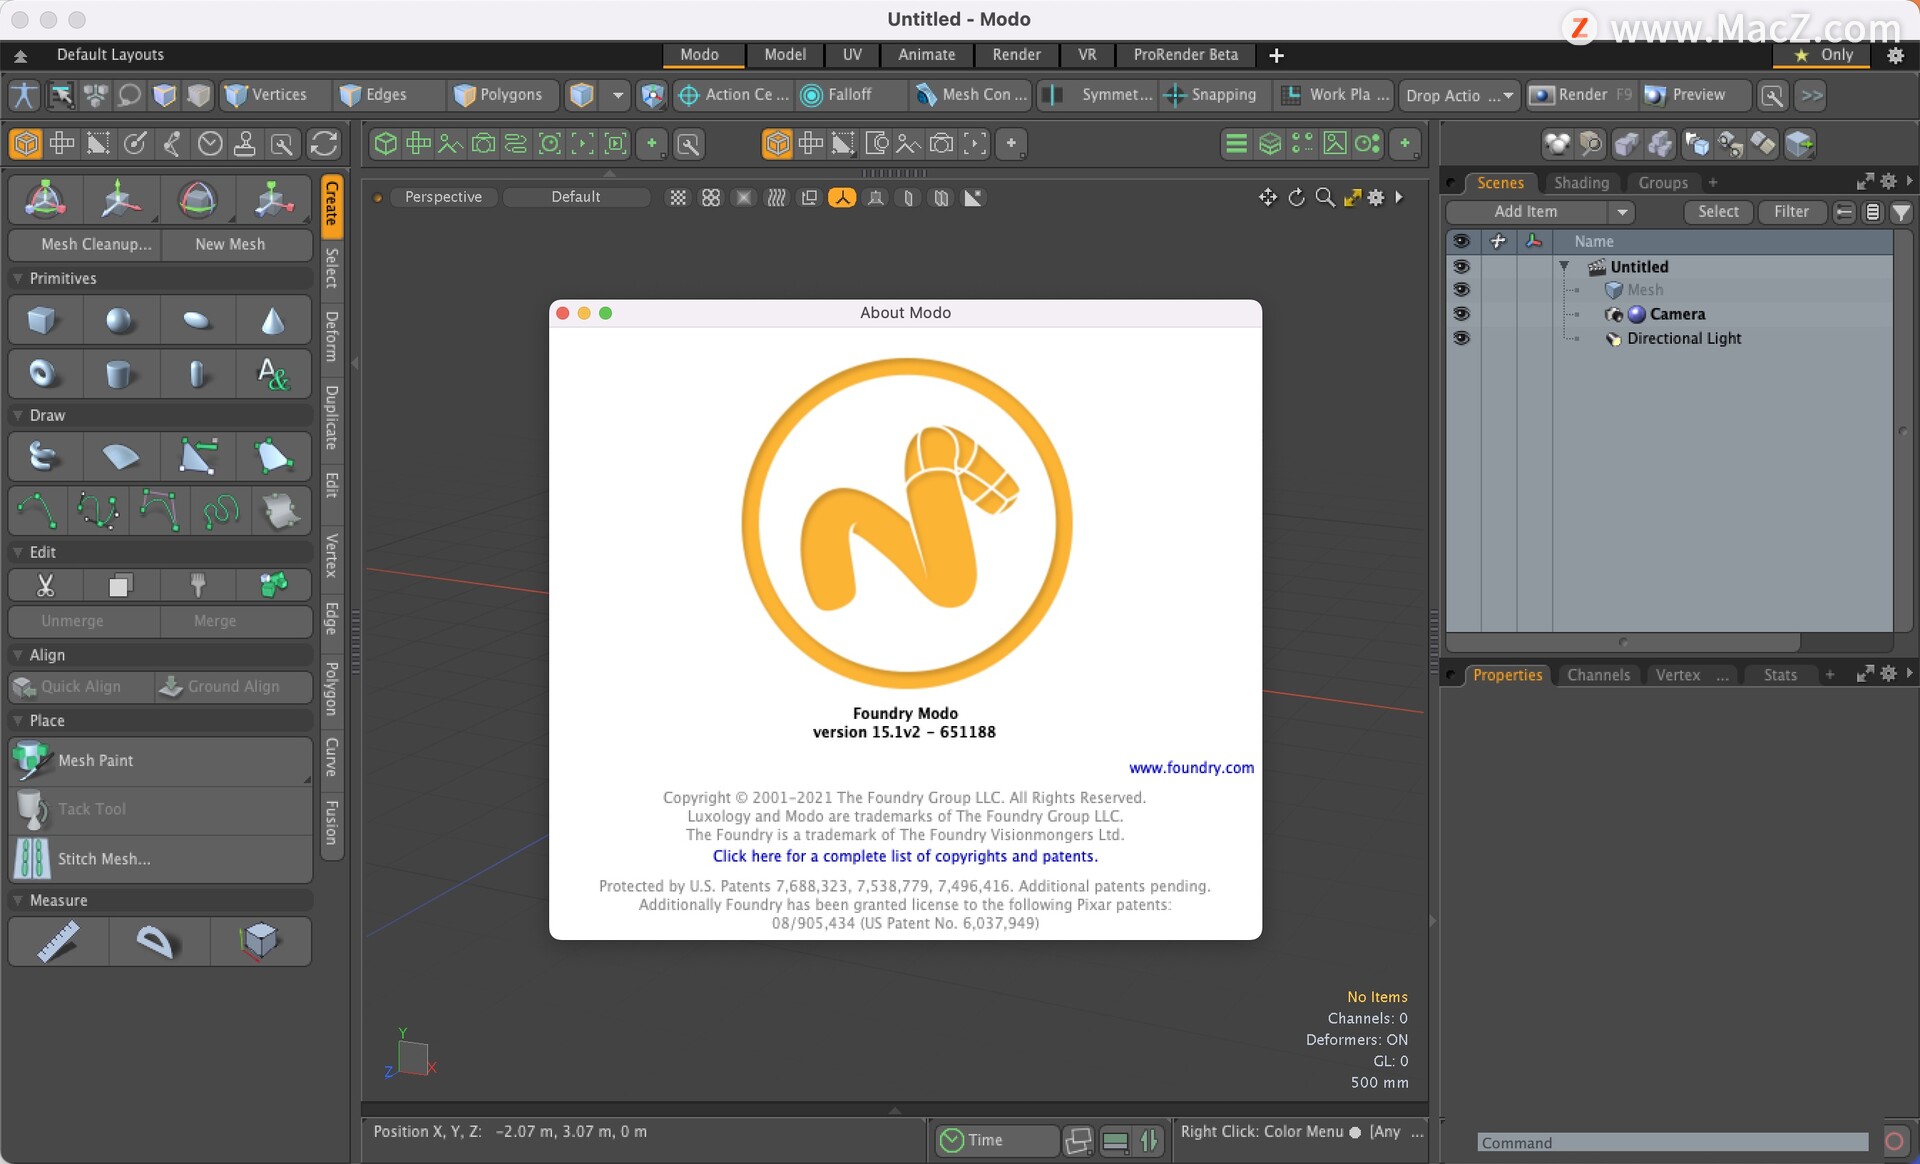Click the ProRender Beta tab

point(1185,55)
